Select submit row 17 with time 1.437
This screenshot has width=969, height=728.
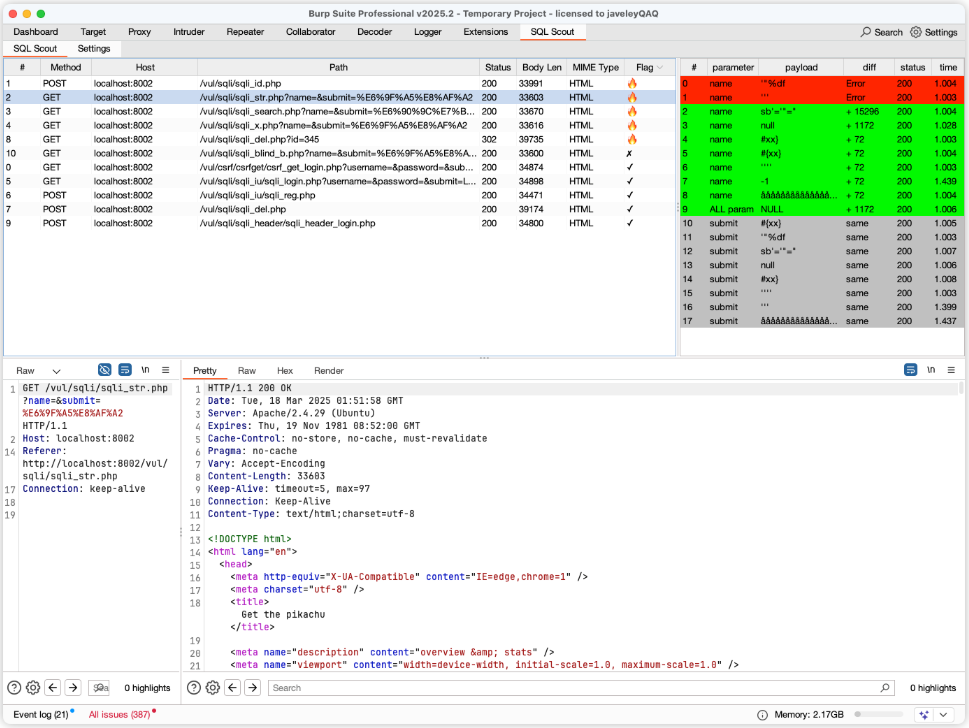(822, 321)
